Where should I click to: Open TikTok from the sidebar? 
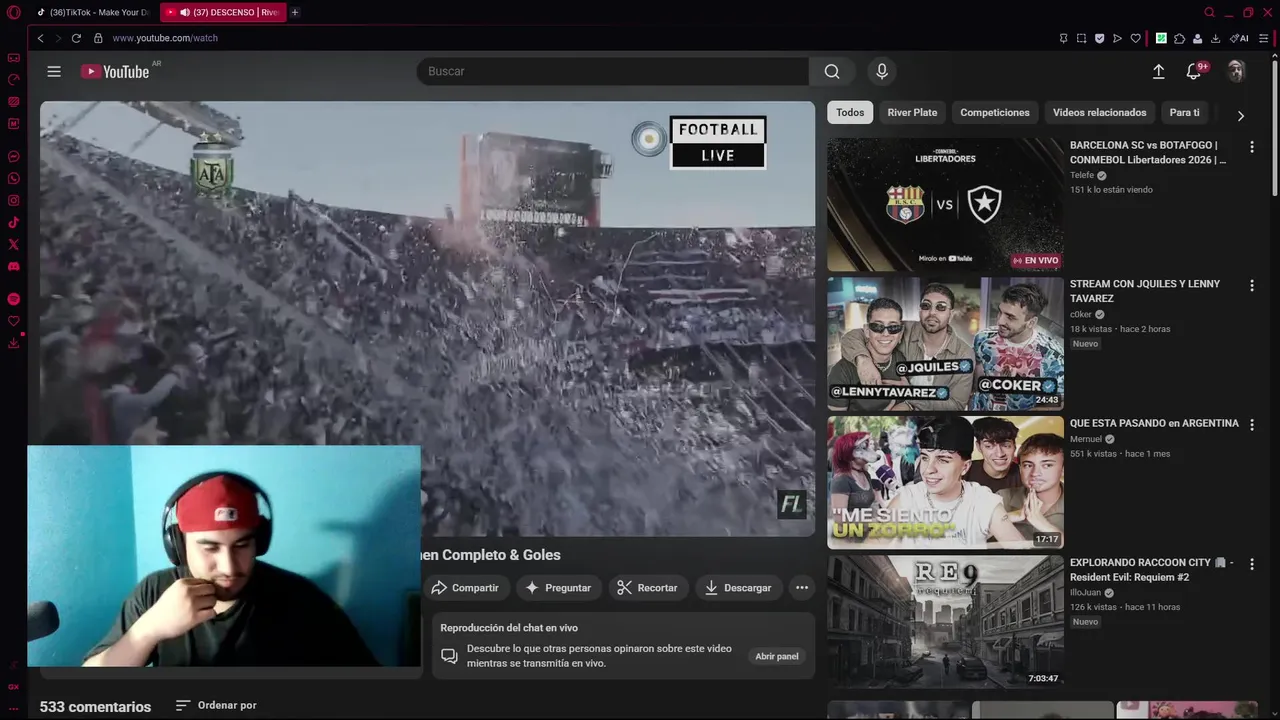pyautogui.click(x=13, y=222)
